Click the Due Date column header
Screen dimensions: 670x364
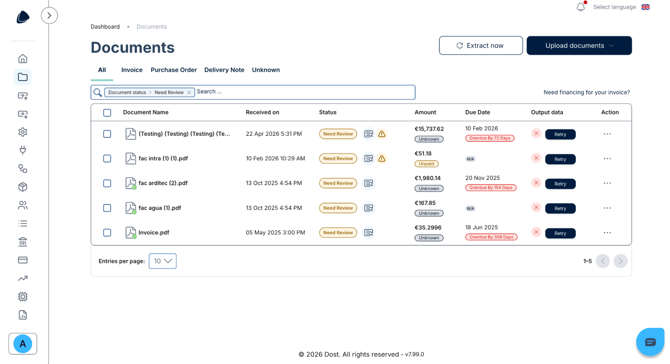click(477, 112)
